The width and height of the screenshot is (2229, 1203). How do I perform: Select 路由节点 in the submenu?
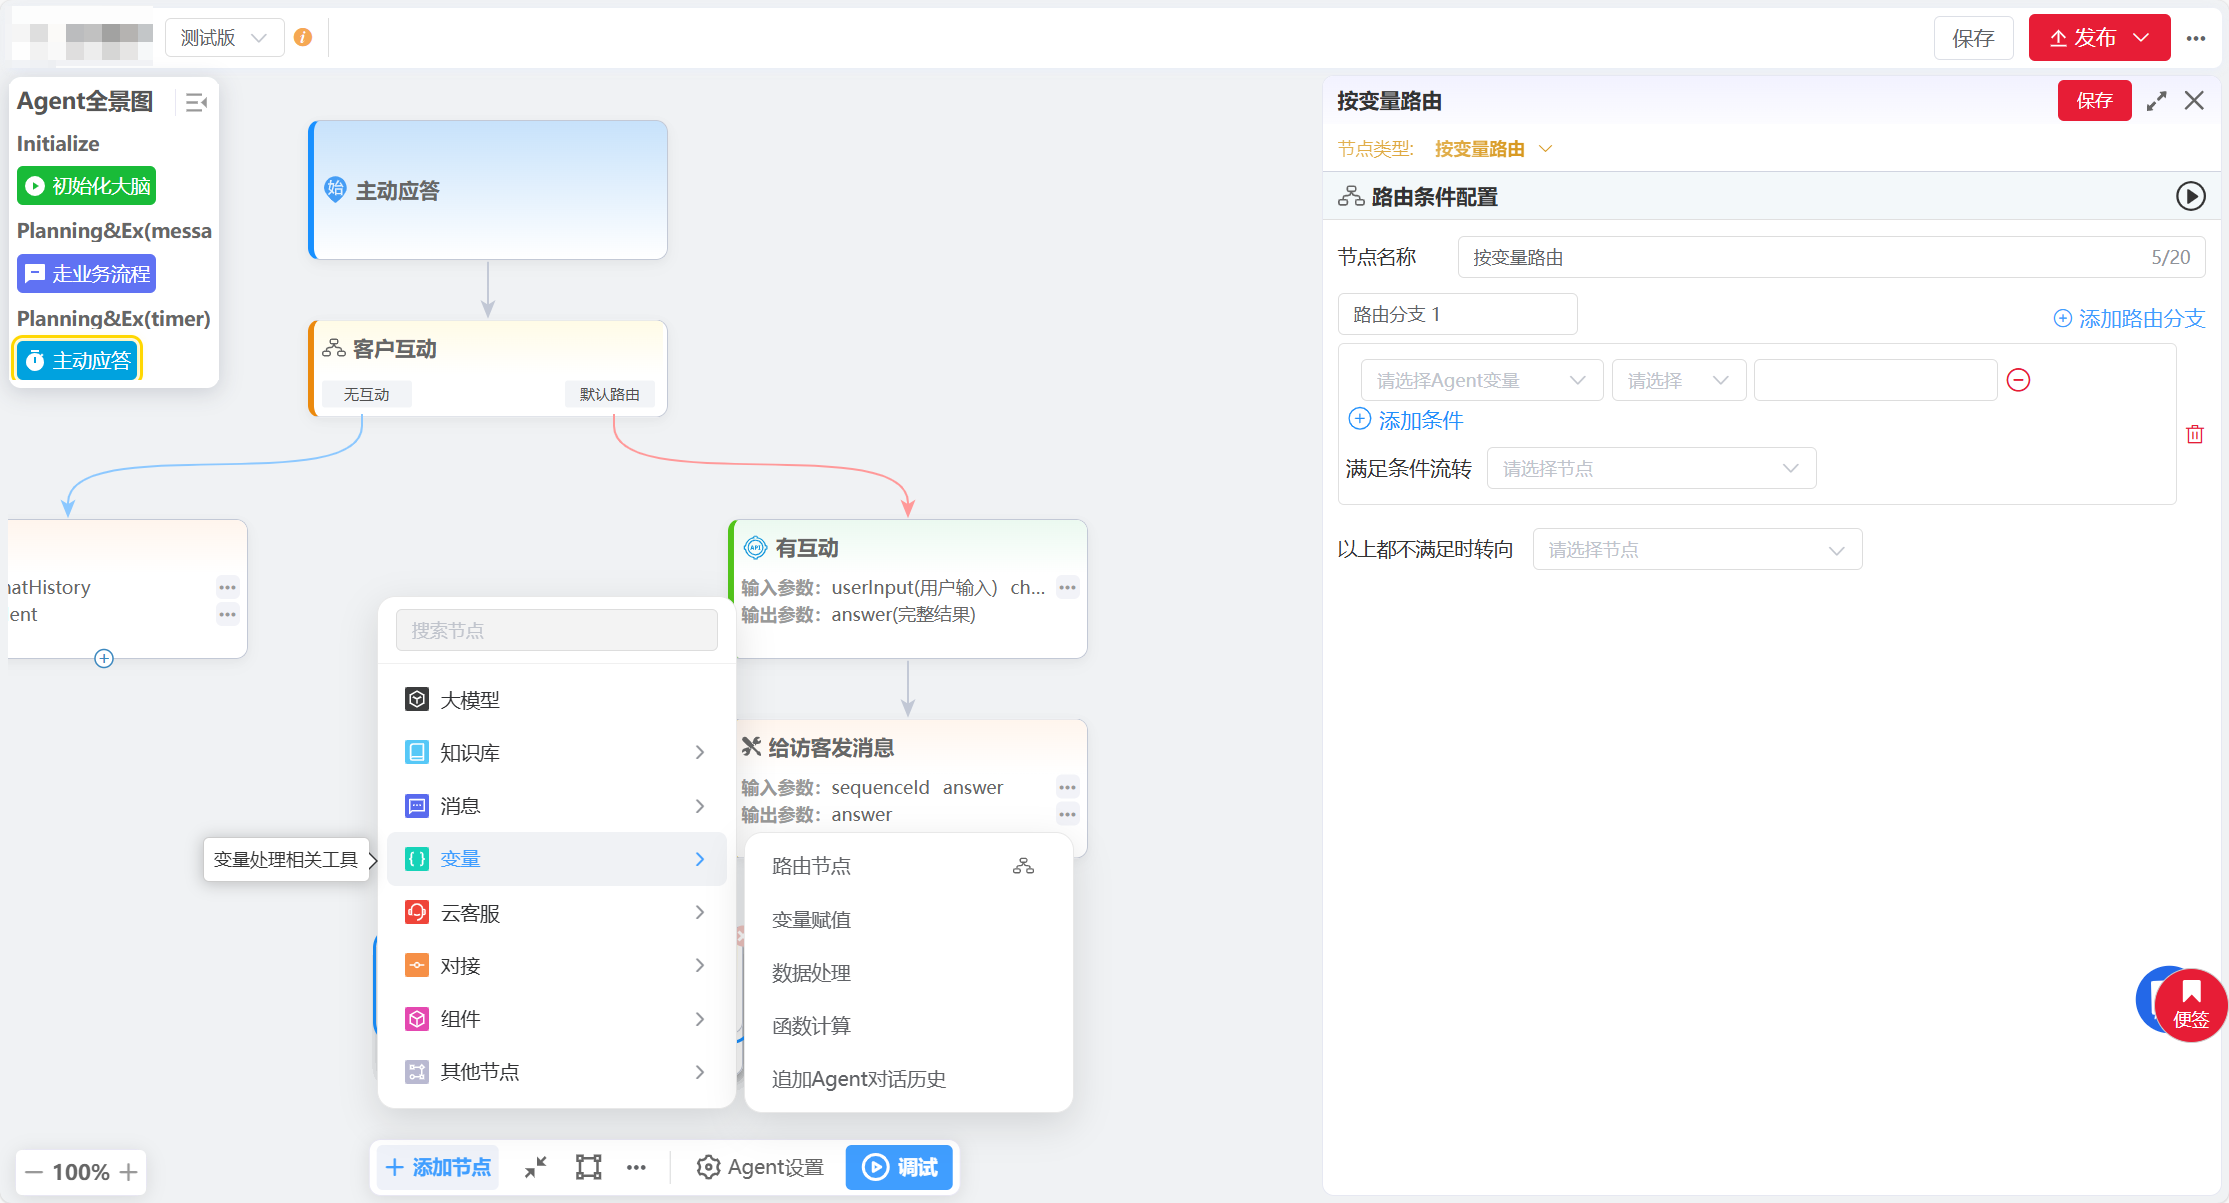[811, 866]
